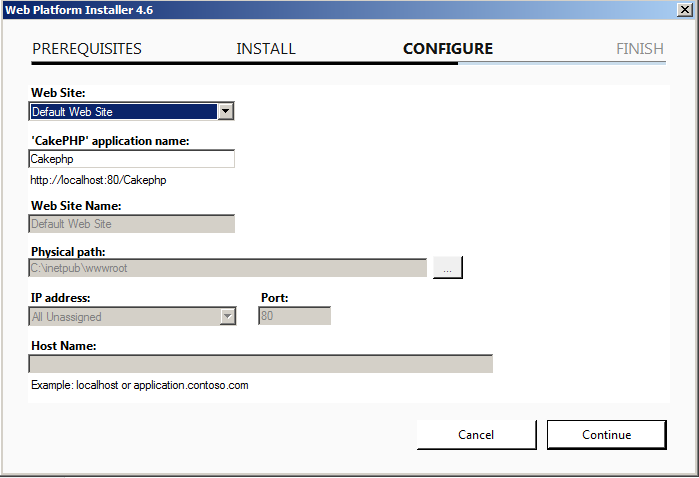The image size is (699, 478).
Task: Click the 'CakePHP' application name field
Action: (x=132, y=159)
